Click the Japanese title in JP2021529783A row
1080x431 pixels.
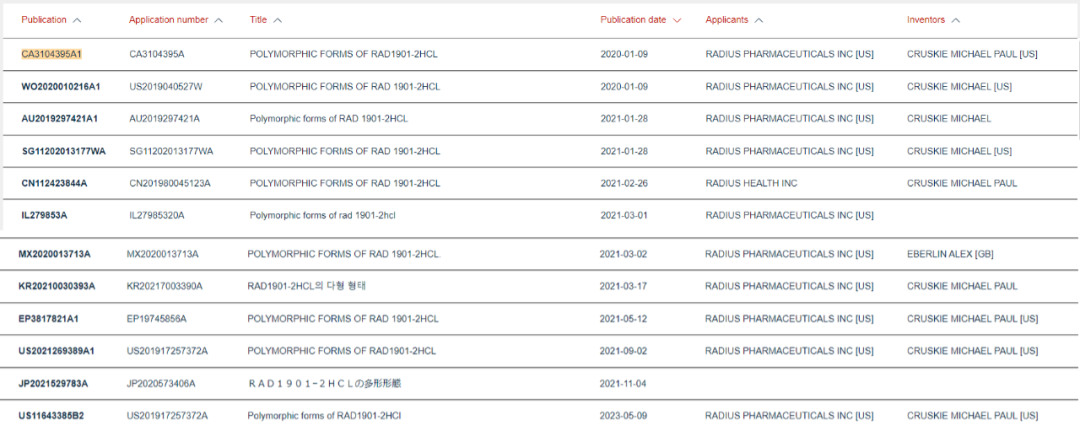coord(324,383)
